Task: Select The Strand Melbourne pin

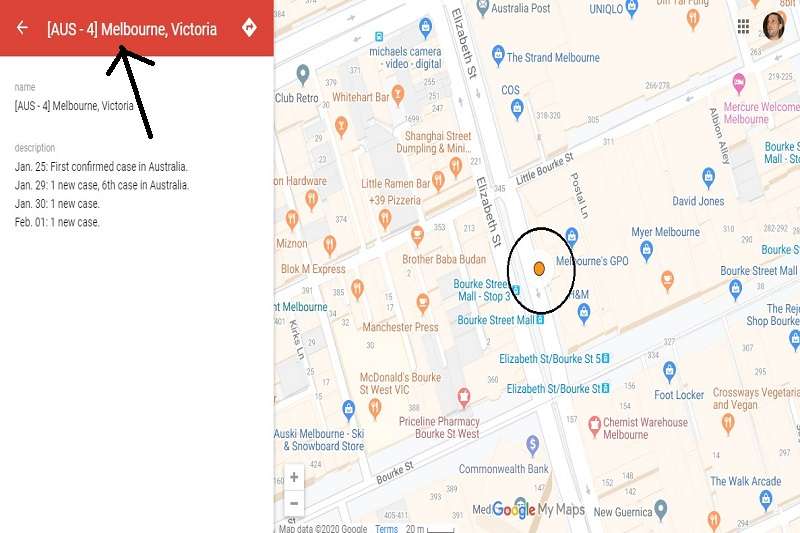Action: click(498, 55)
